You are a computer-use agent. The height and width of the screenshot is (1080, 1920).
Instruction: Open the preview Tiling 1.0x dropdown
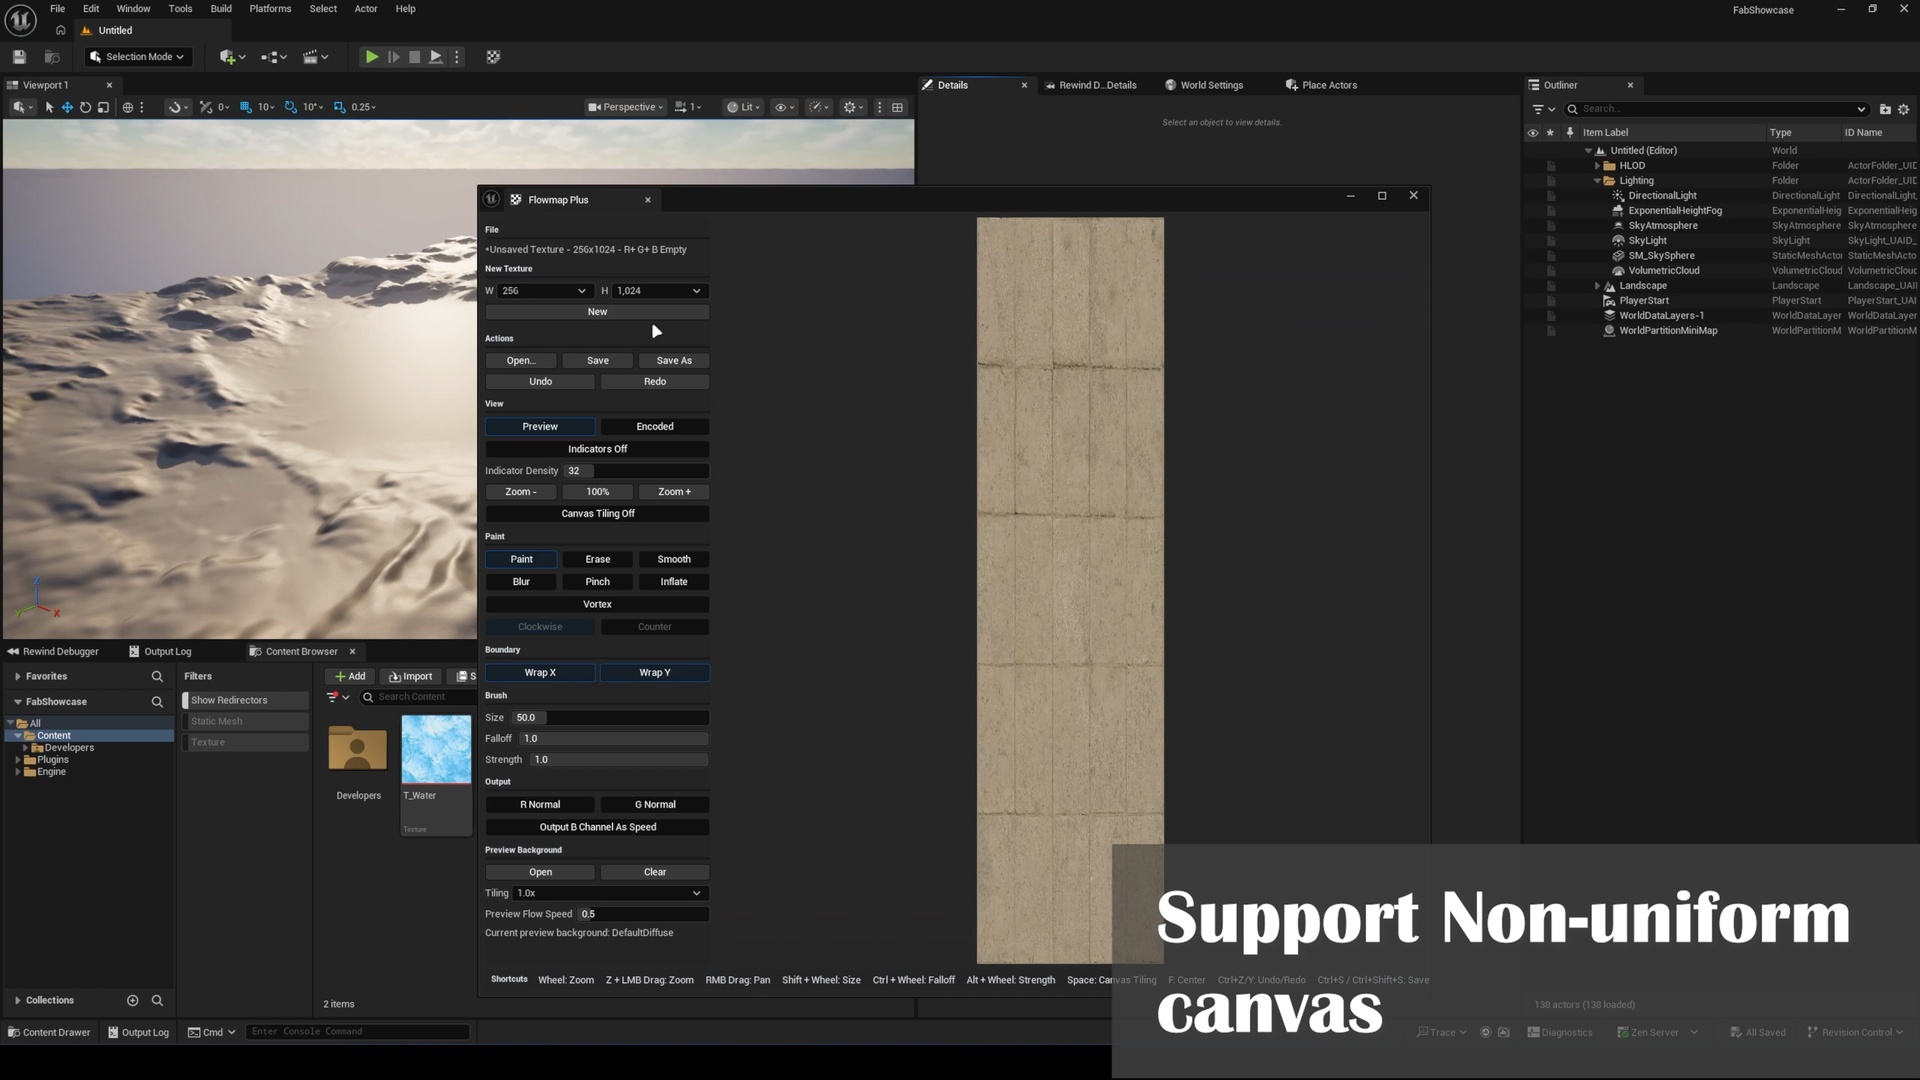pos(610,893)
